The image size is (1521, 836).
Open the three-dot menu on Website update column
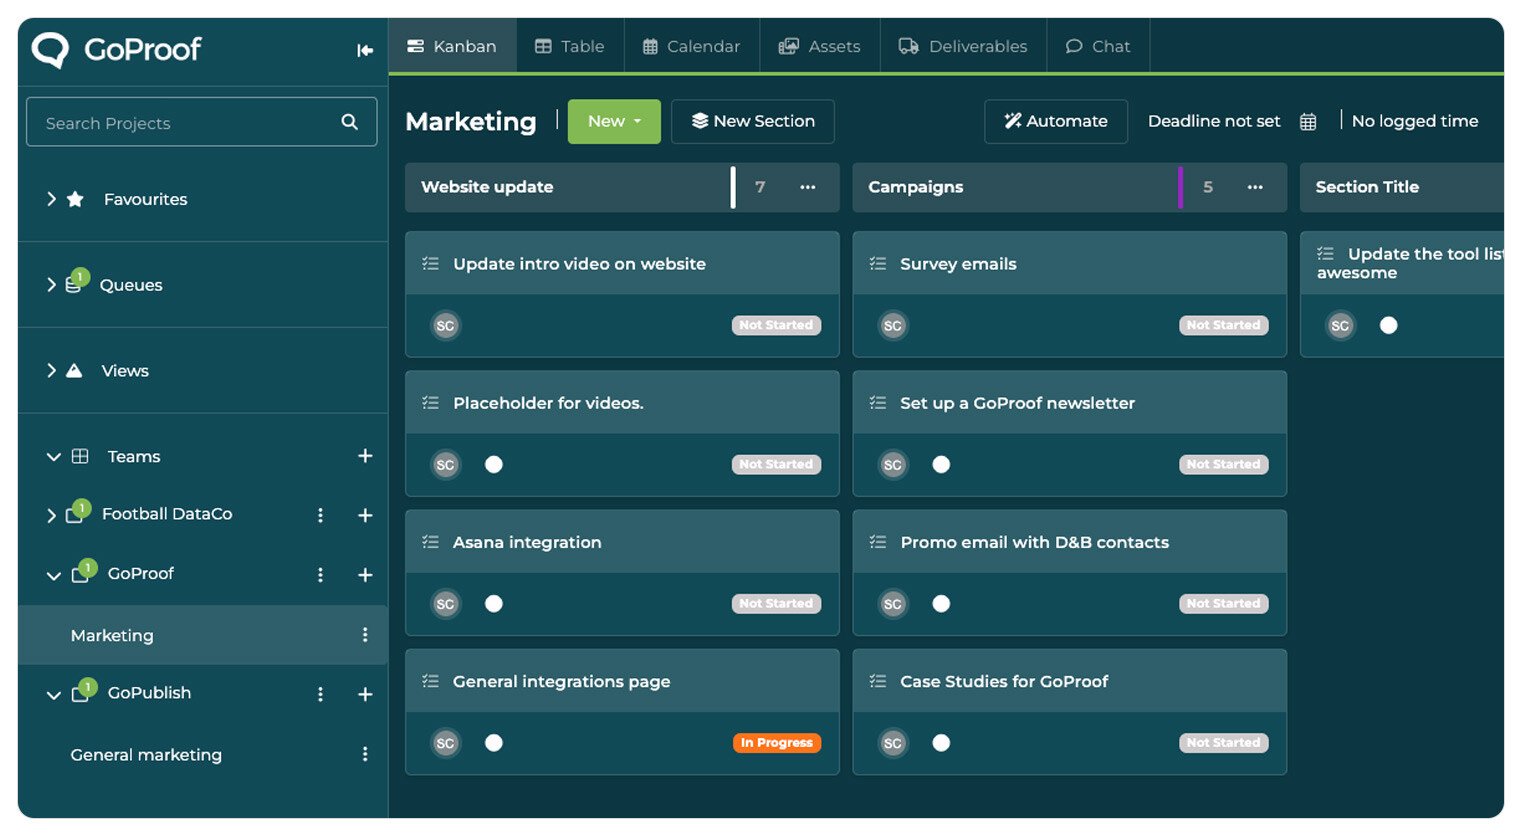809,187
